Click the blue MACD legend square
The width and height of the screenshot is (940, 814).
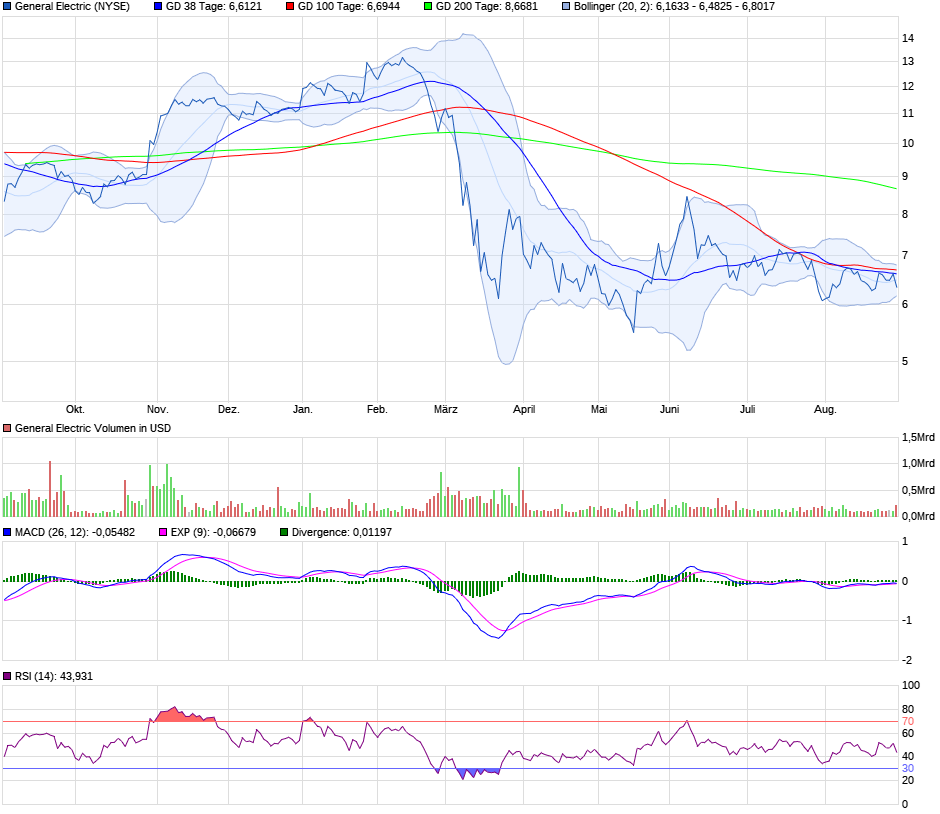tap(8, 532)
